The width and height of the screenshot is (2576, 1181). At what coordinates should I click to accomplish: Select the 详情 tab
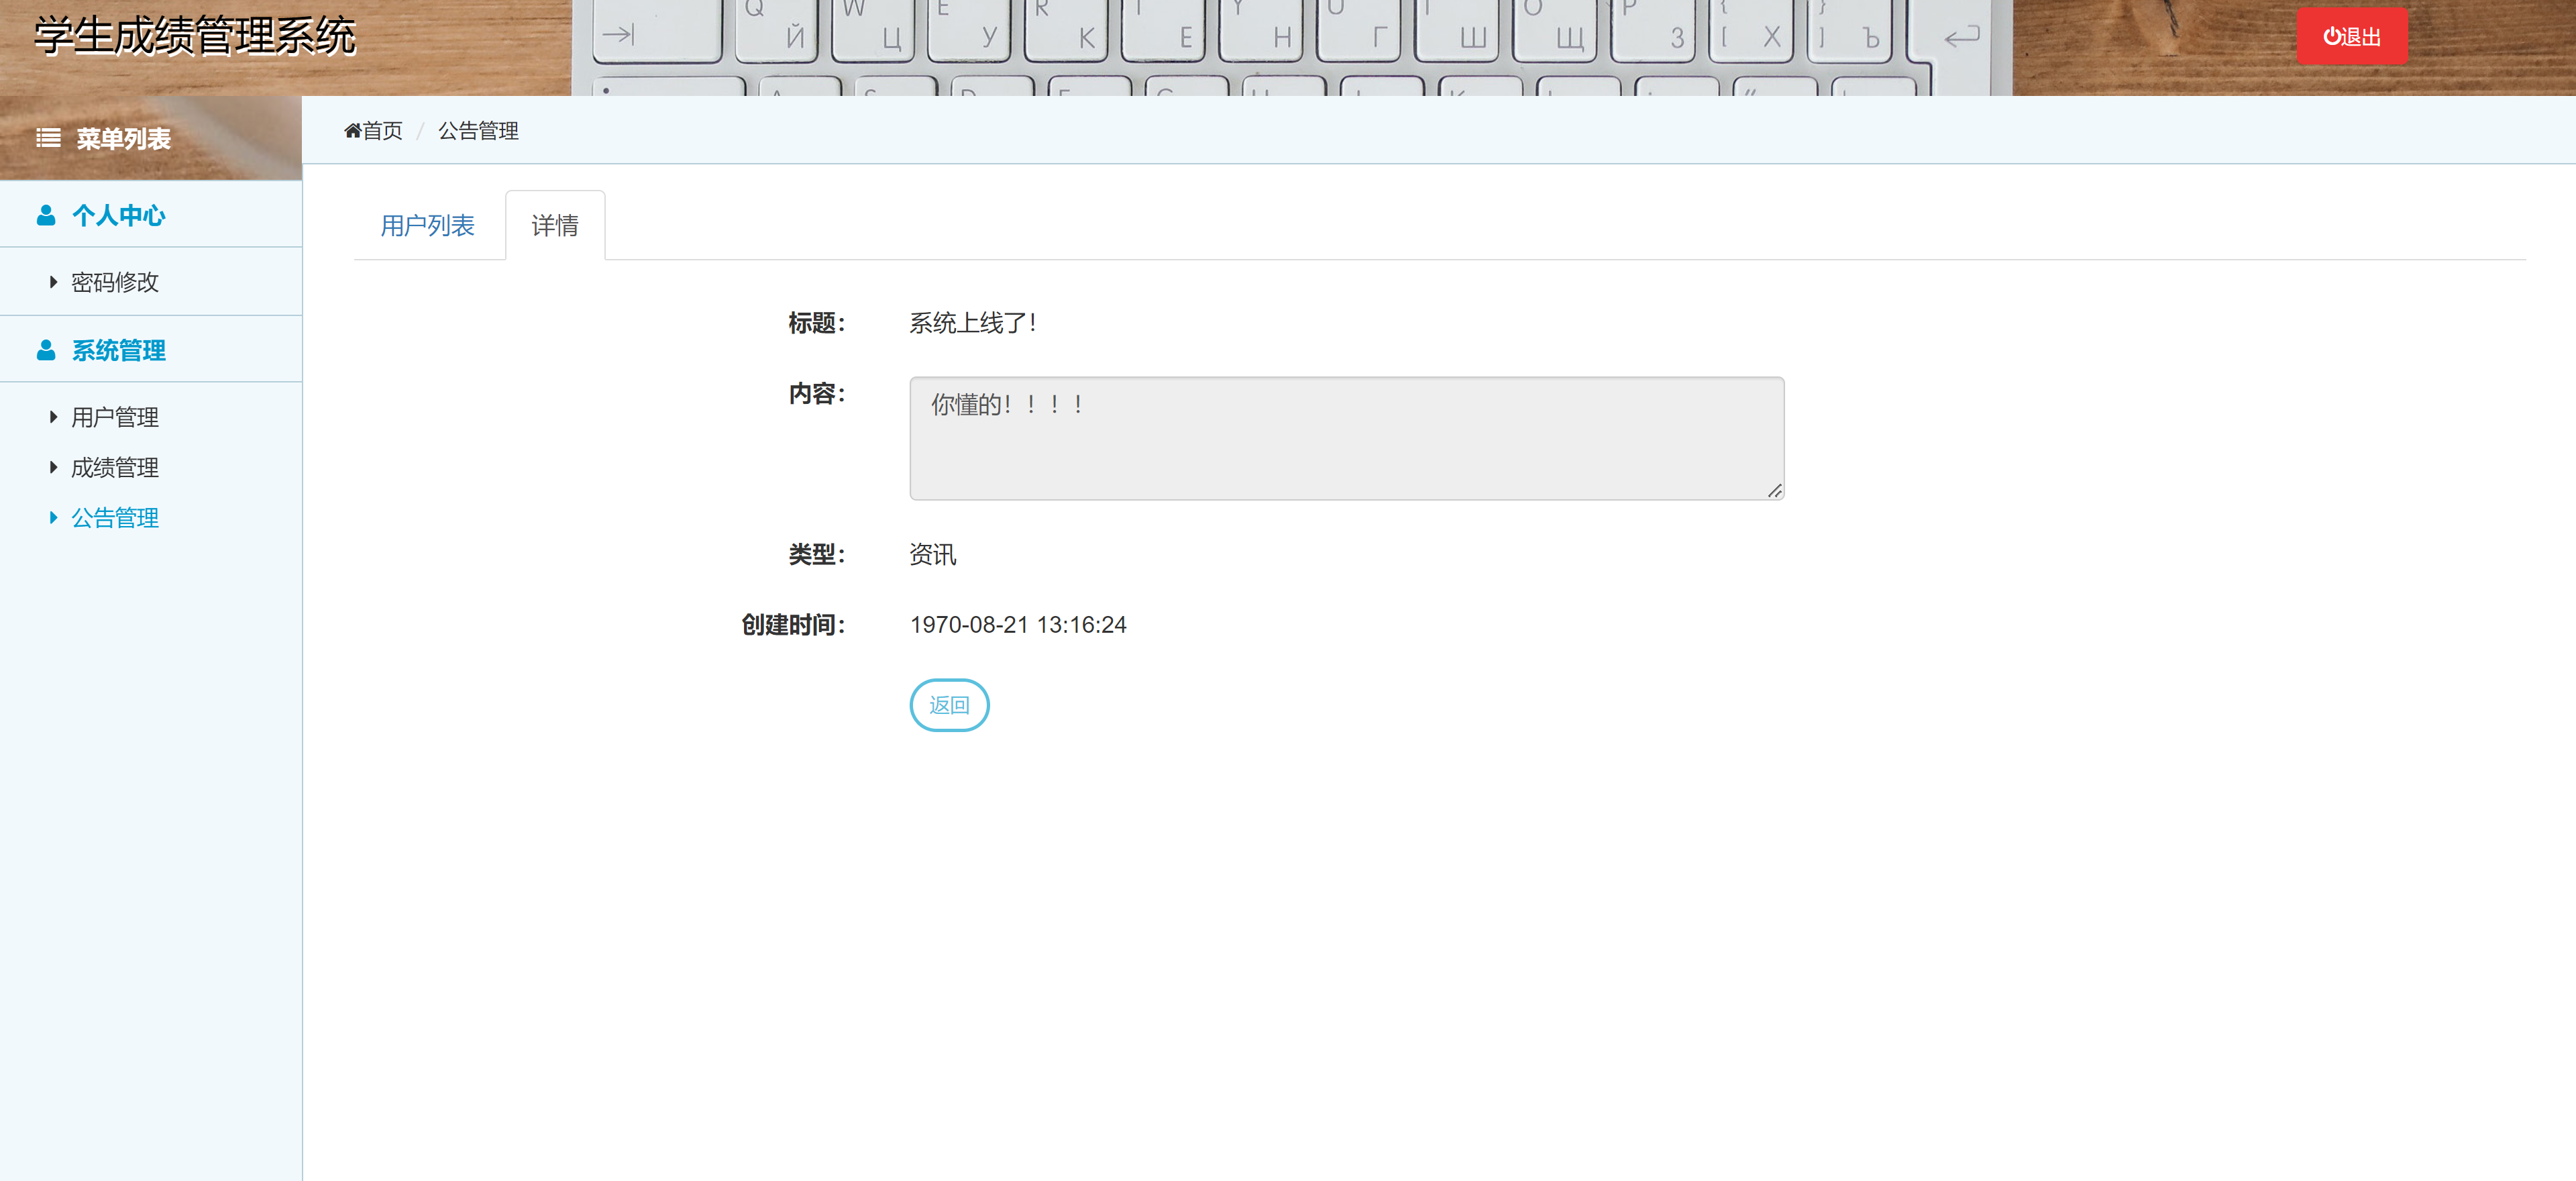pos(555,226)
